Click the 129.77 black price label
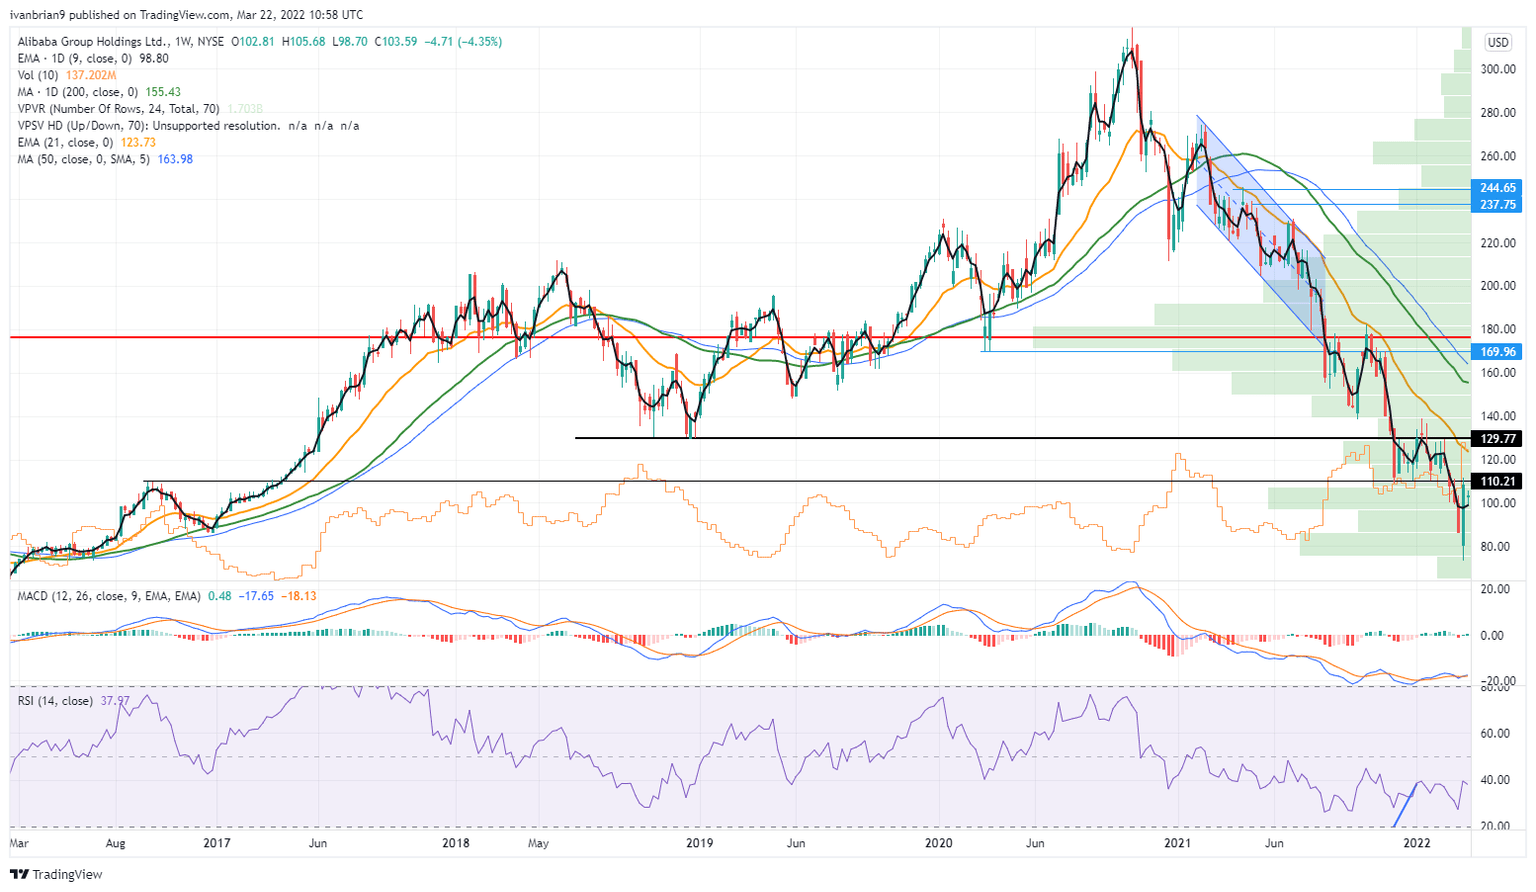1536x892 pixels. 1498,439
